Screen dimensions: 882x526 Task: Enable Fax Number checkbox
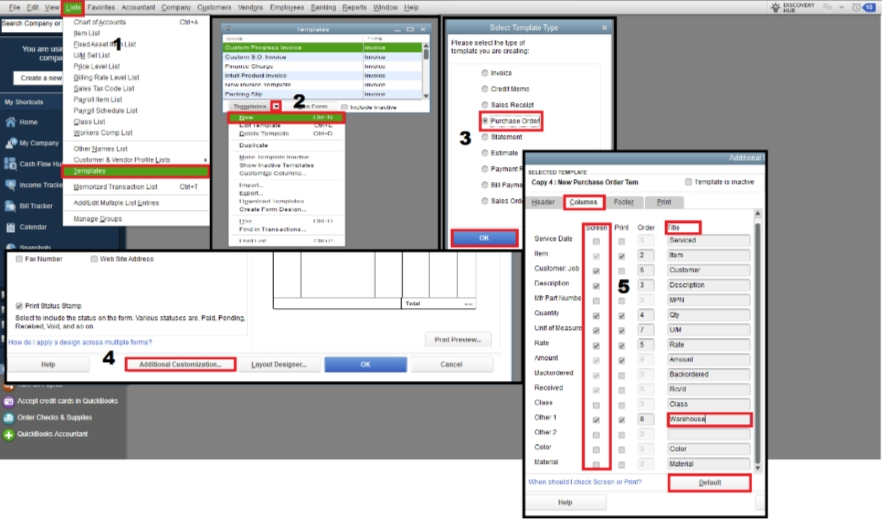[19, 259]
